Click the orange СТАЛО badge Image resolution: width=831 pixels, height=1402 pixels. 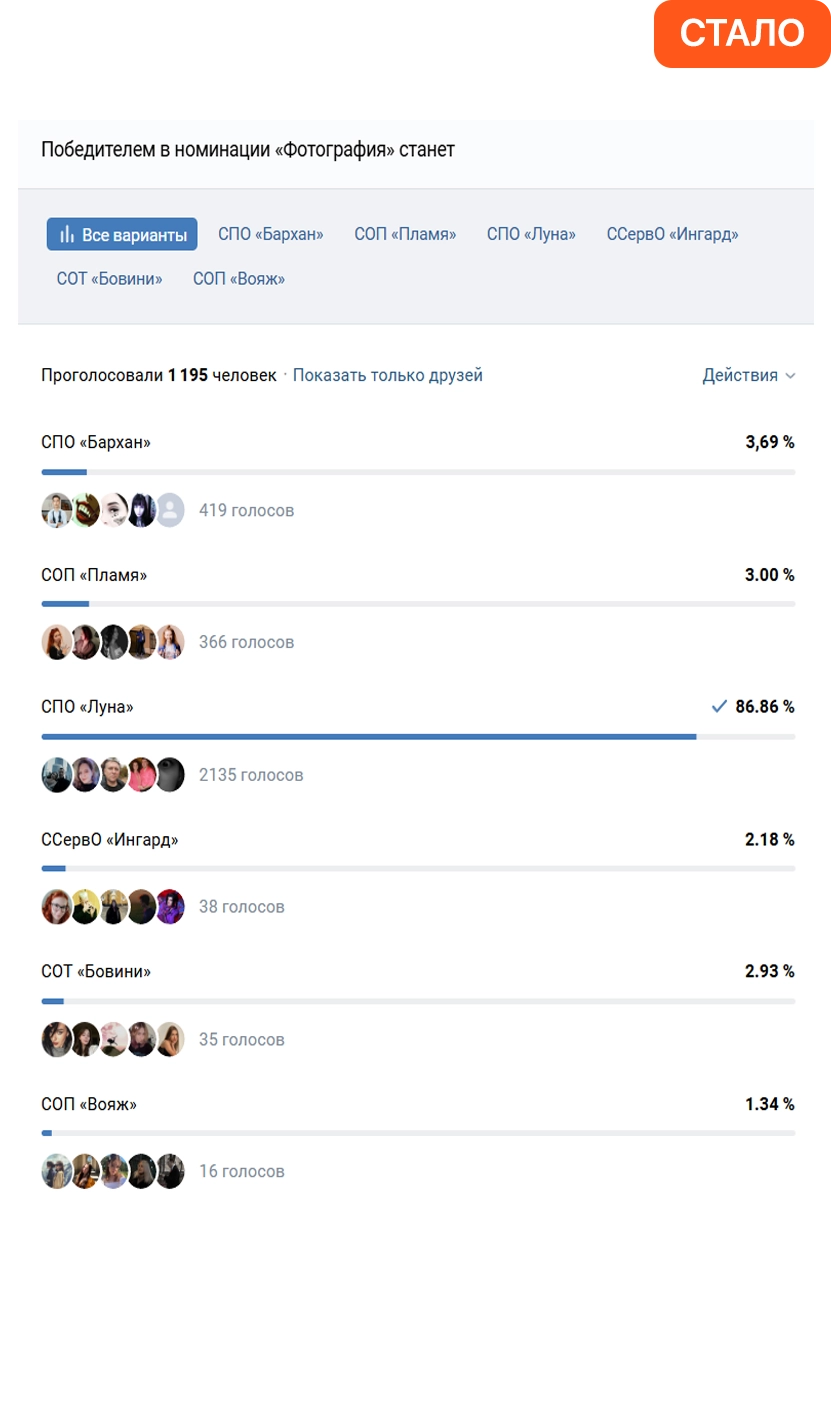[x=742, y=34]
